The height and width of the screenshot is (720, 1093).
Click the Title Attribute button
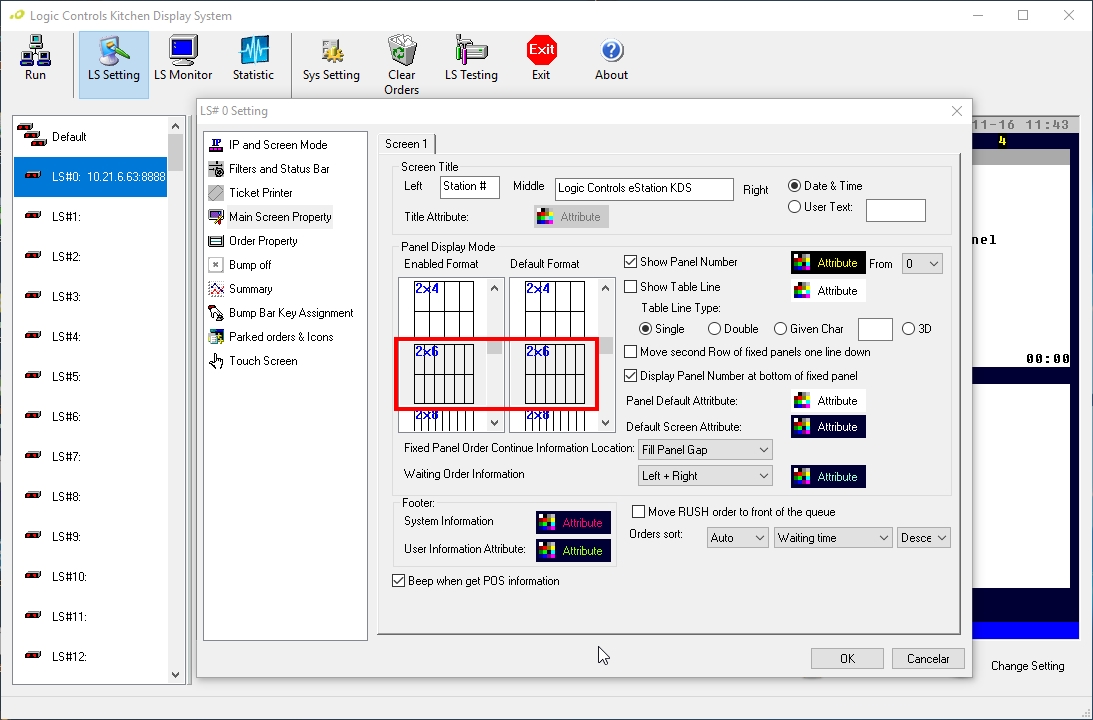[x=572, y=217]
